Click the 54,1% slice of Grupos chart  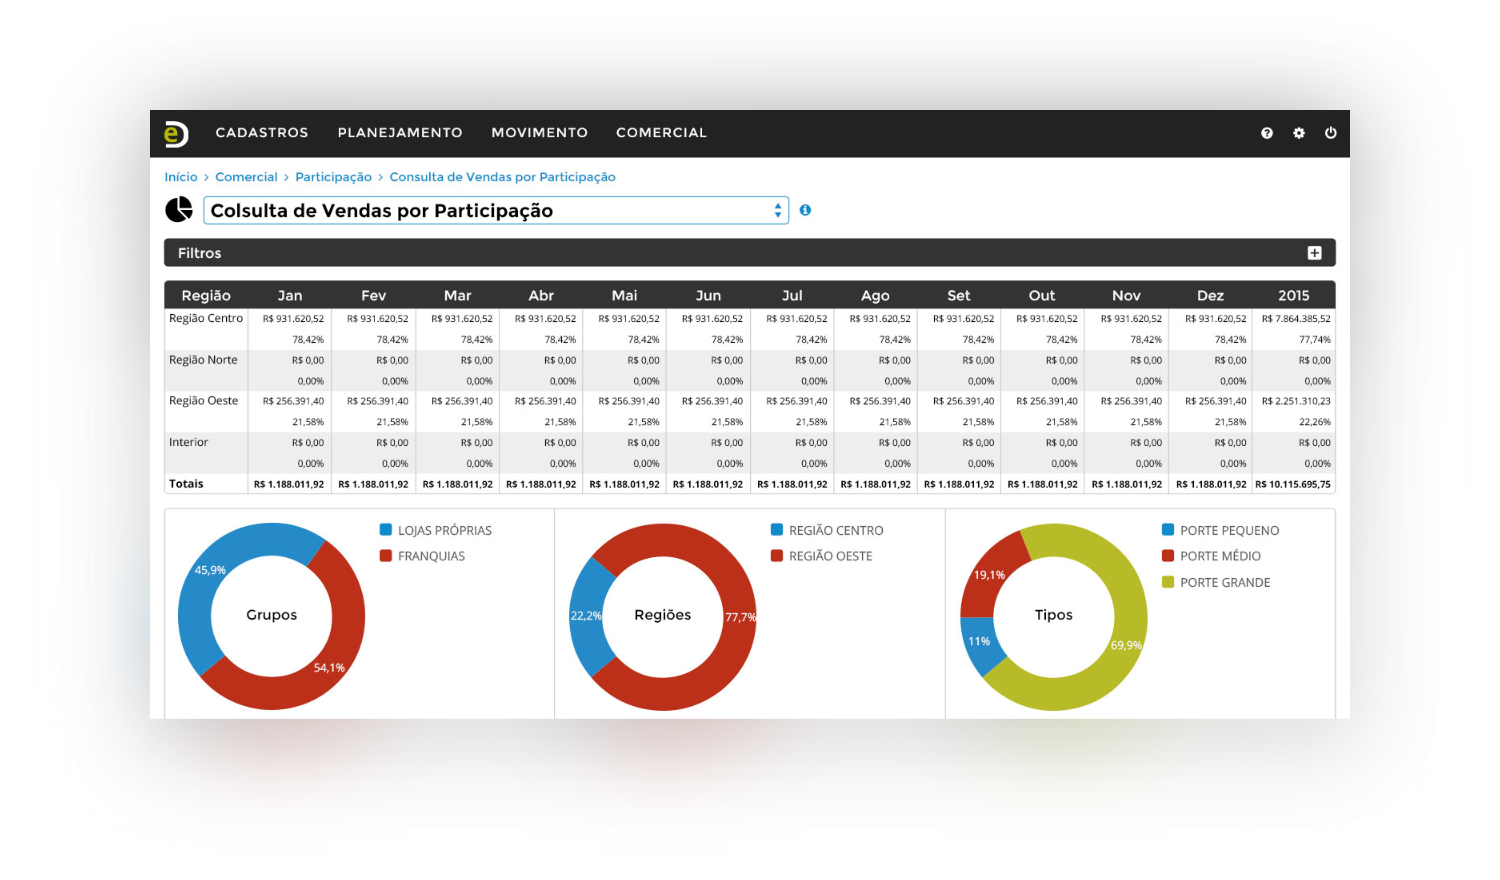pyautogui.click(x=330, y=667)
